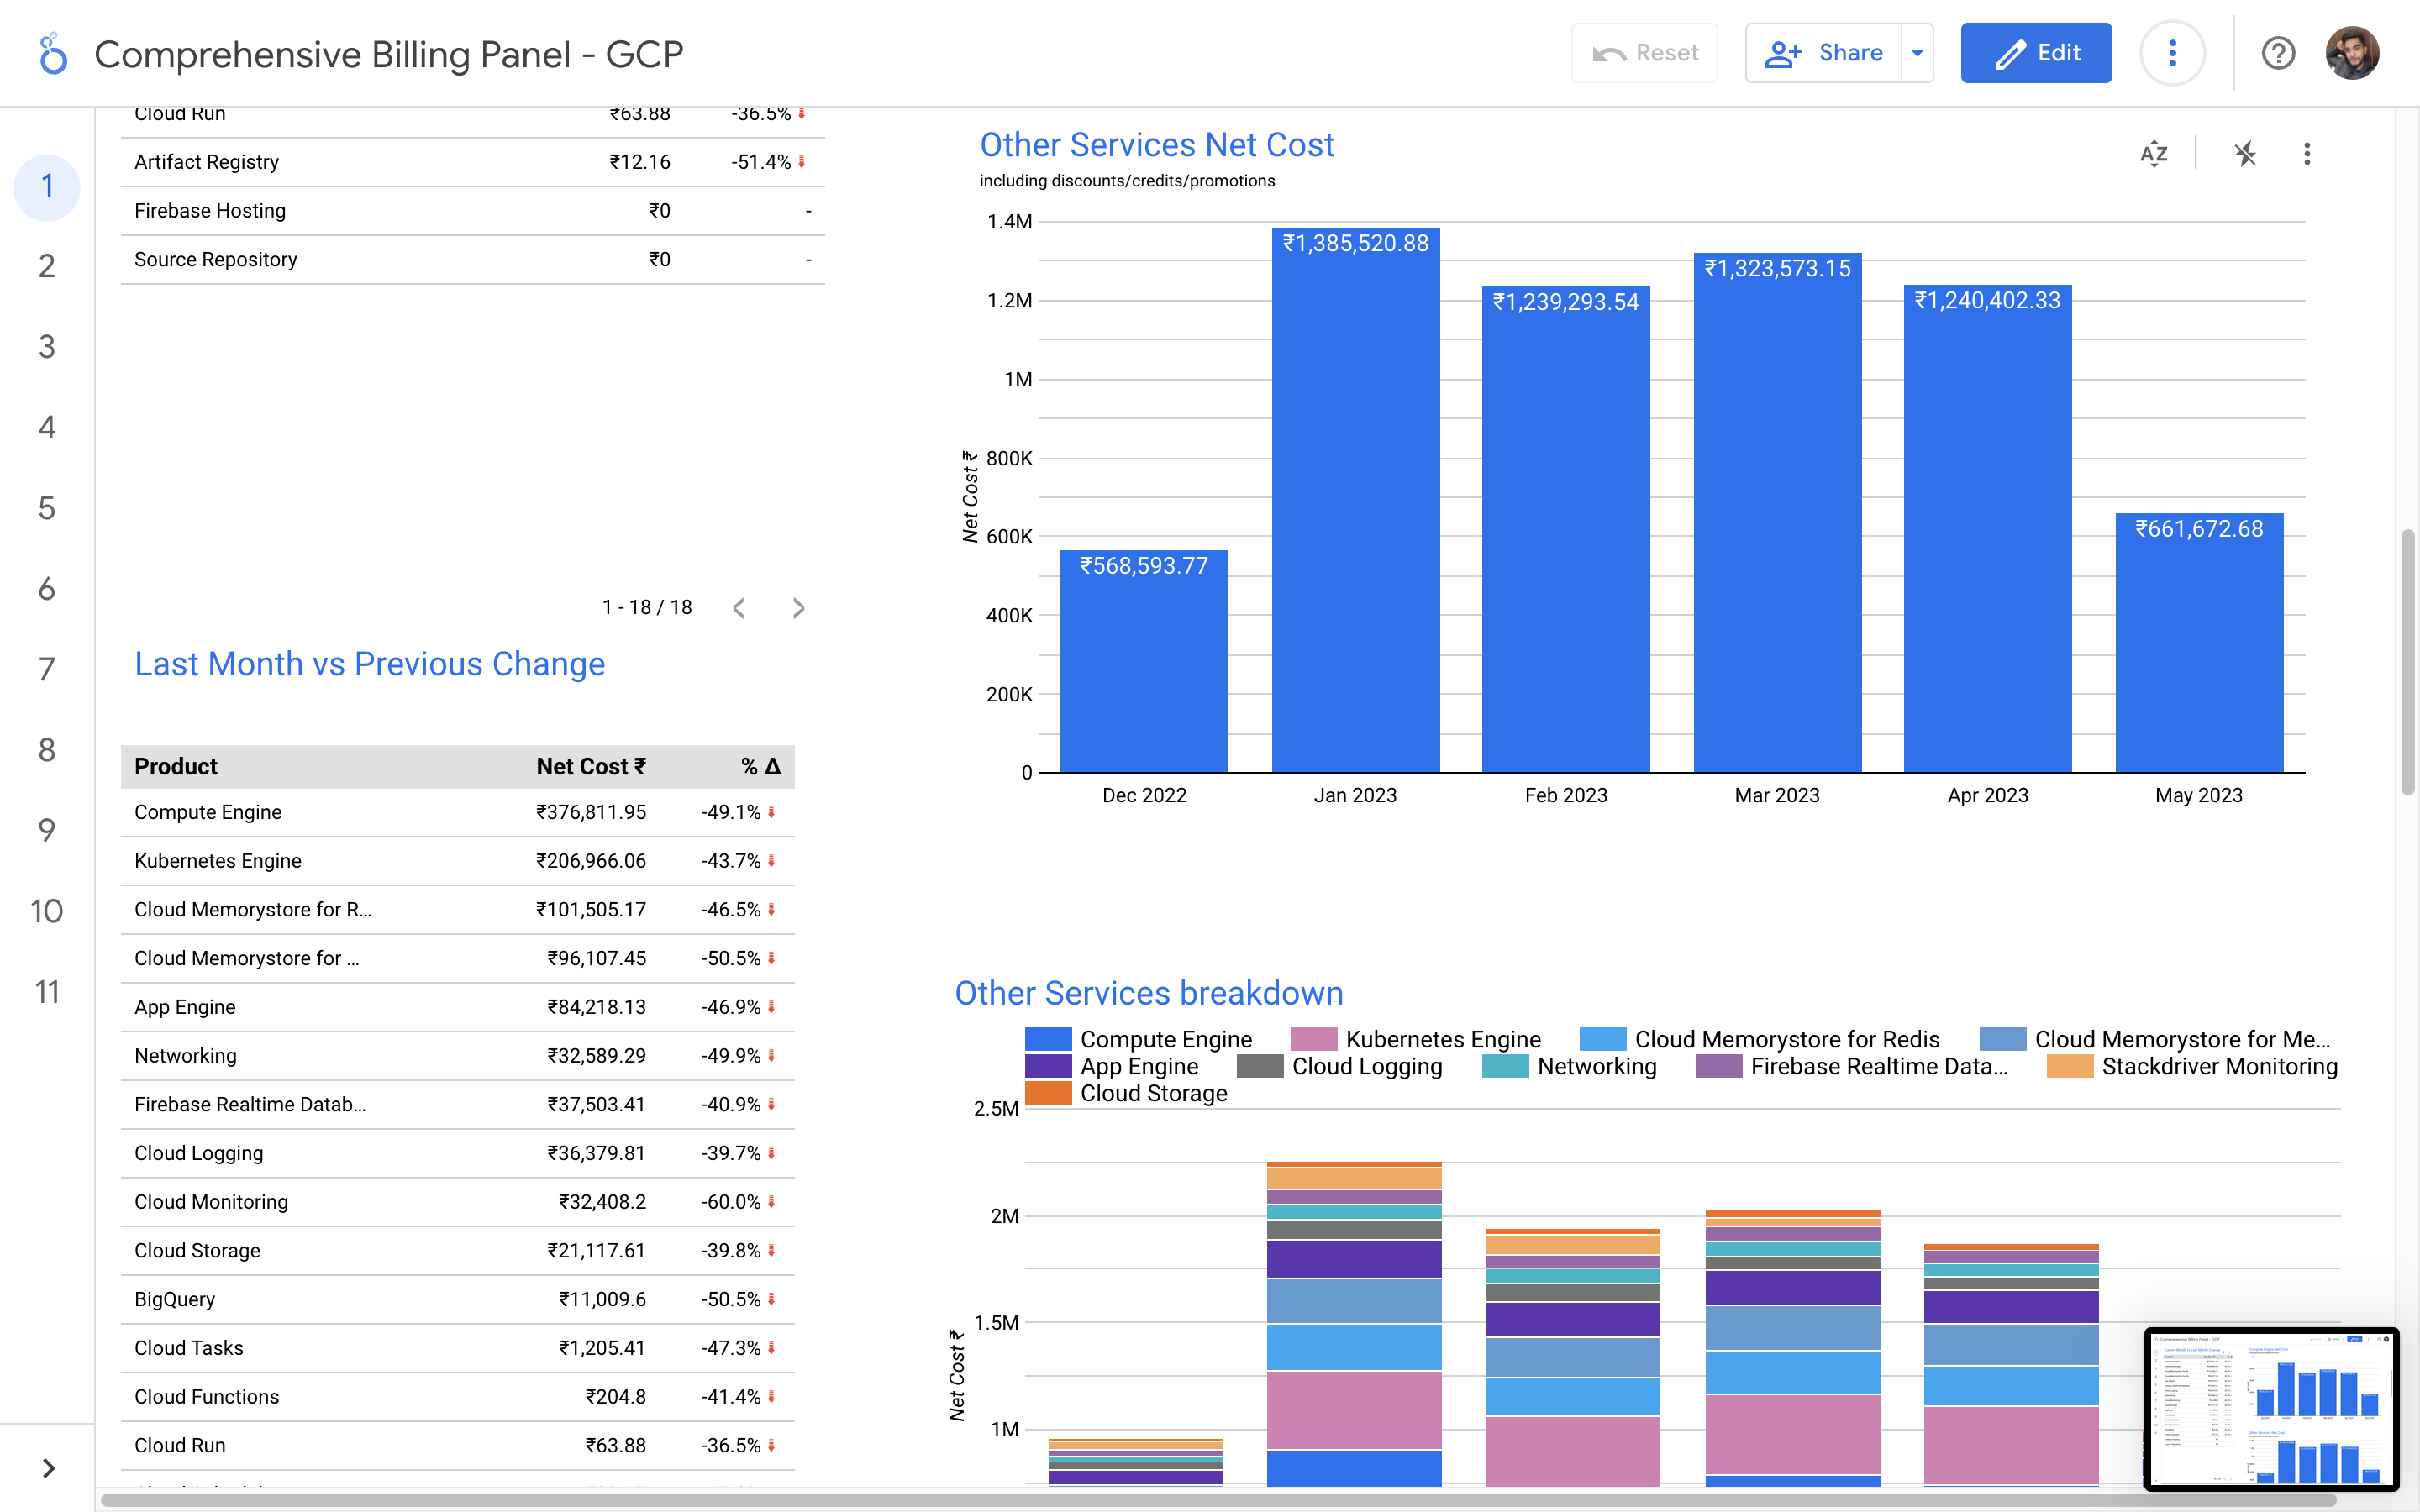Click the chart sort A-Z icon
The image size is (2420, 1512).
click(x=2153, y=154)
